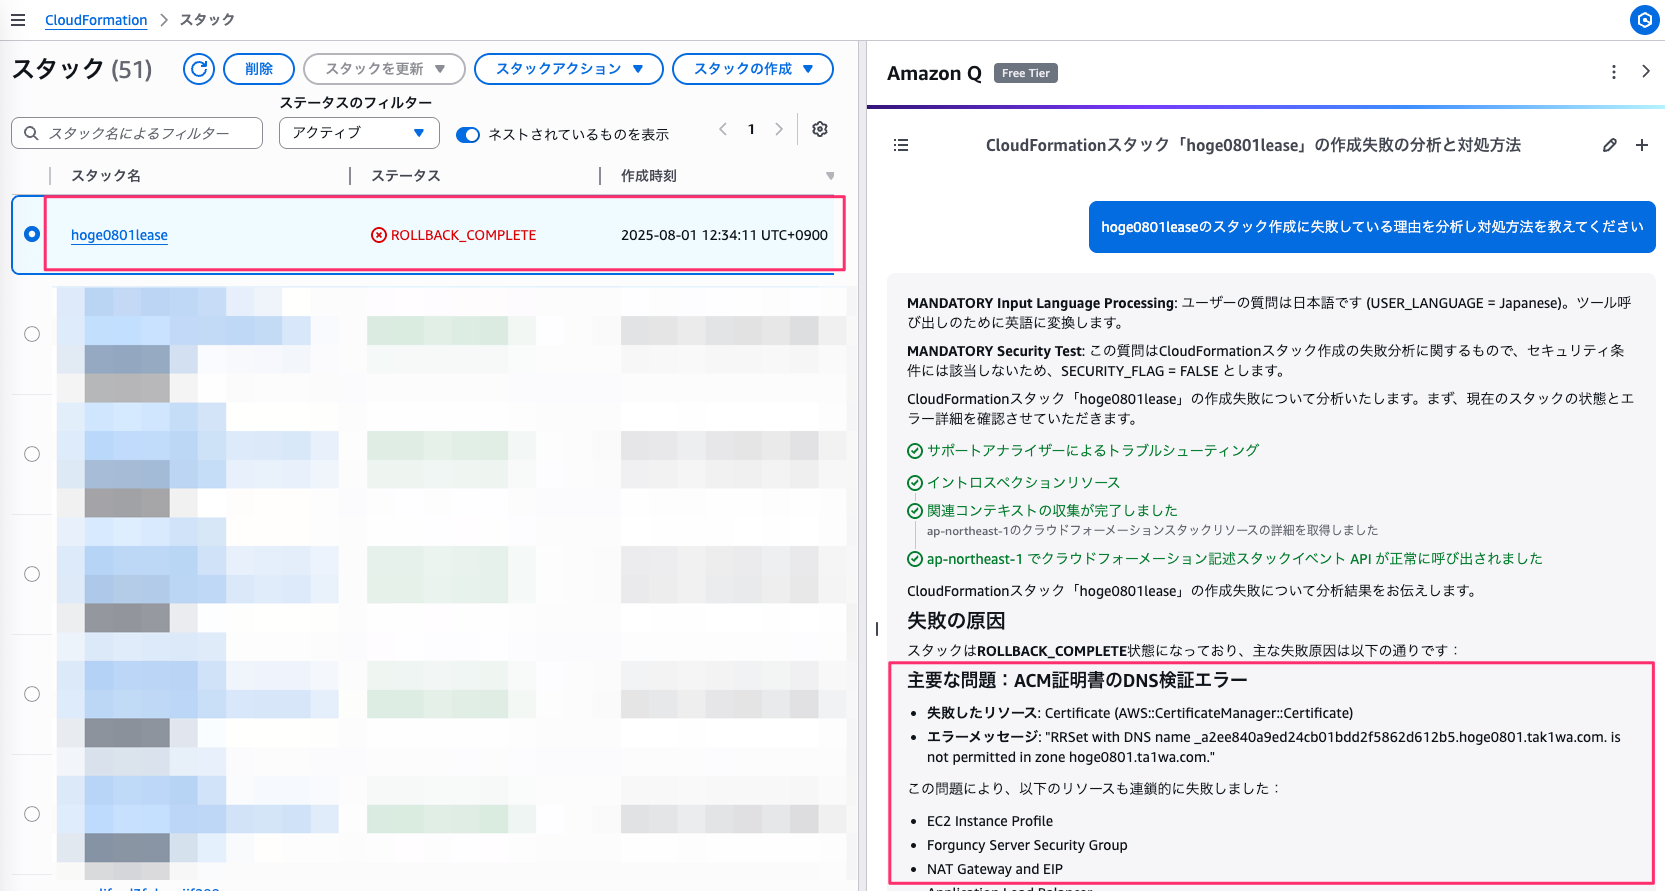Sort by ステータス column header
Screen dimensions: 1665x891
click(406, 176)
